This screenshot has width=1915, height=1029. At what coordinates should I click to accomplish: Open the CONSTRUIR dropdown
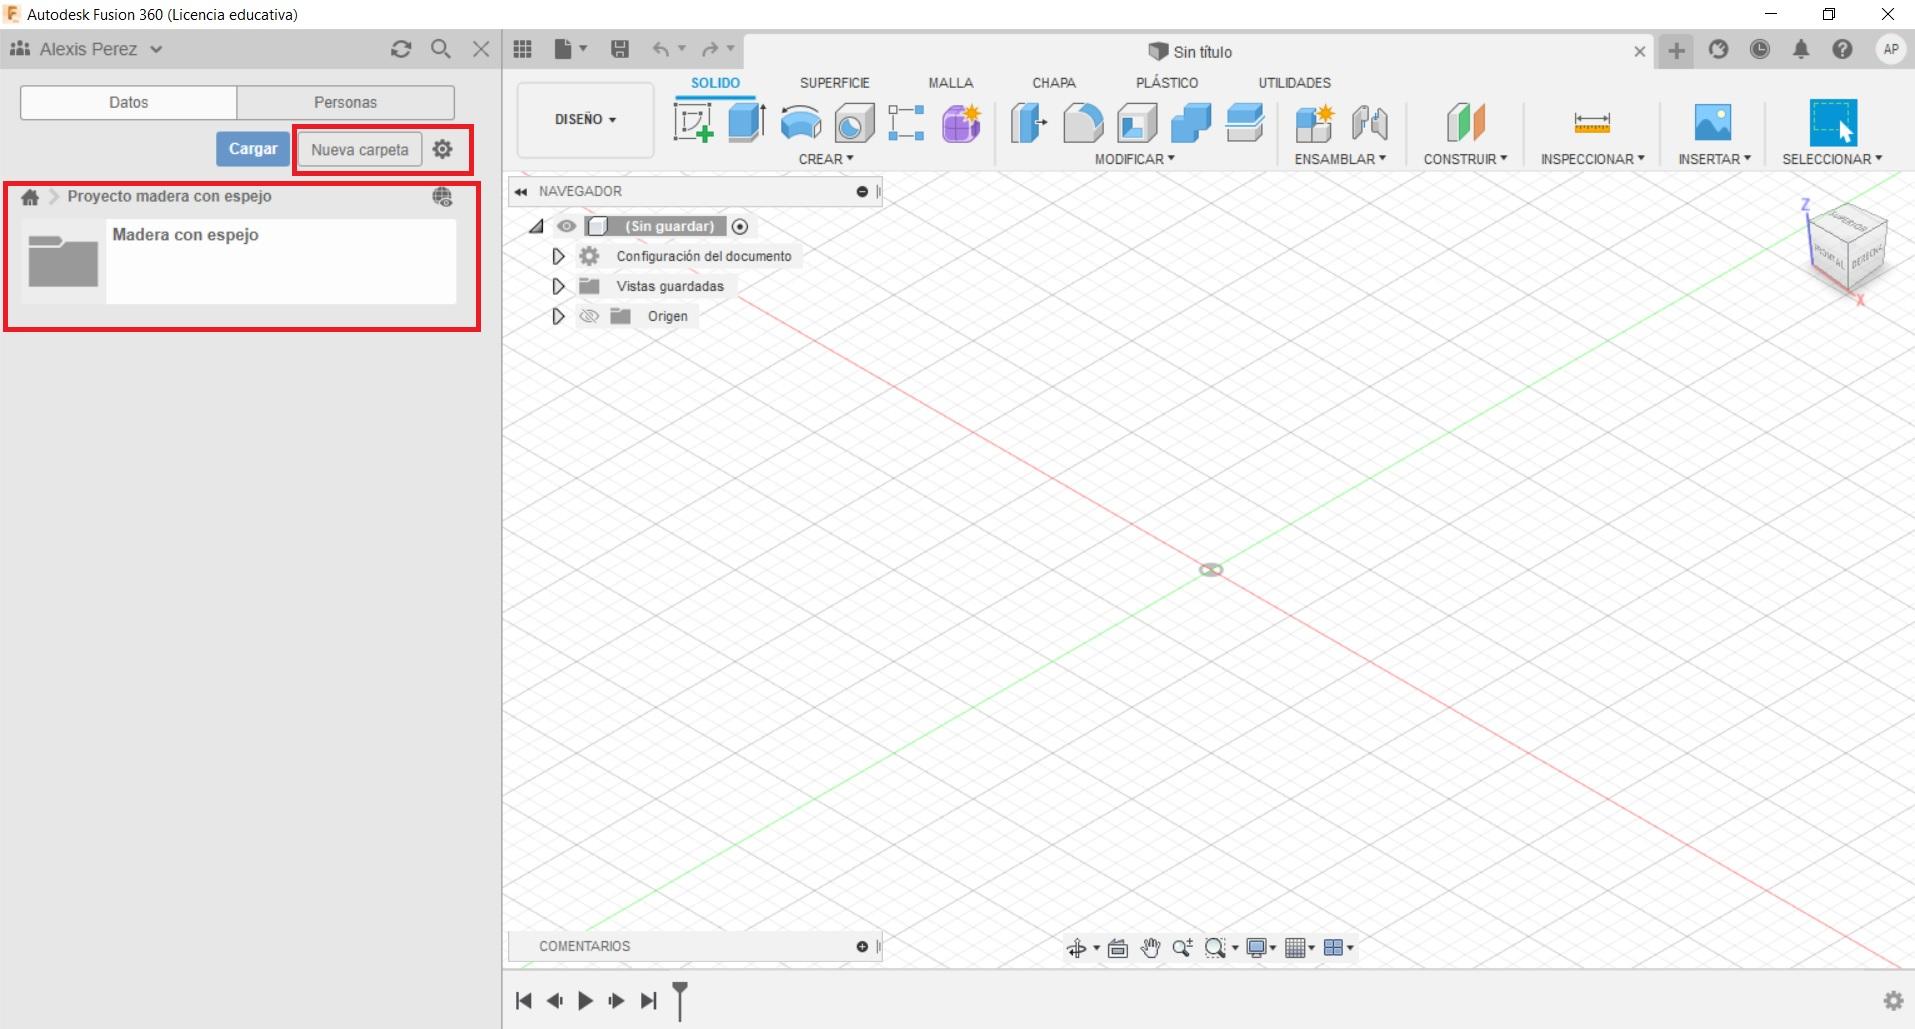[x=1465, y=159]
